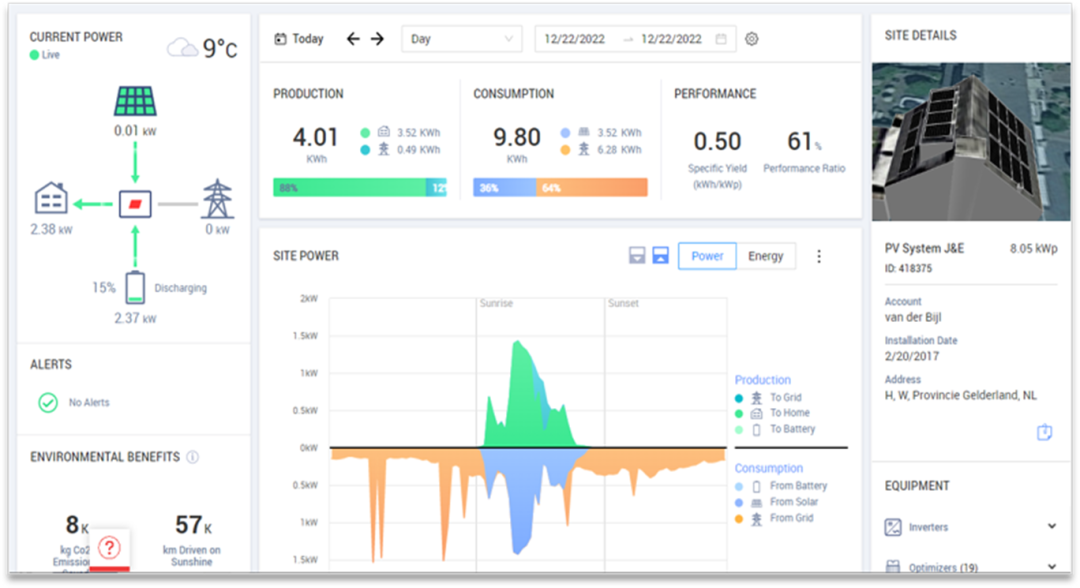Click the red help question mark icon
Viewport: 1080px width, 588px height.
110,547
